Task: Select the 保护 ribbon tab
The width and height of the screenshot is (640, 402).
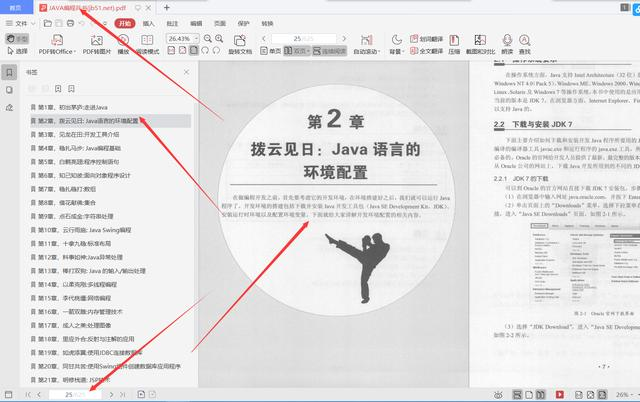Action: click(244, 24)
